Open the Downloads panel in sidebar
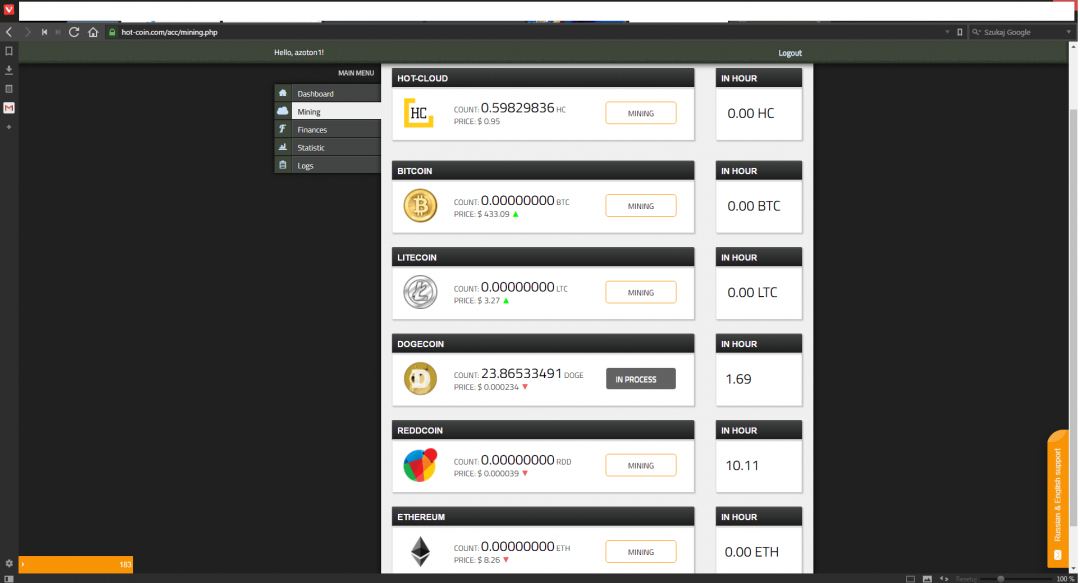Image resolution: width=1080 pixels, height=583 pixels. point(9,70)
